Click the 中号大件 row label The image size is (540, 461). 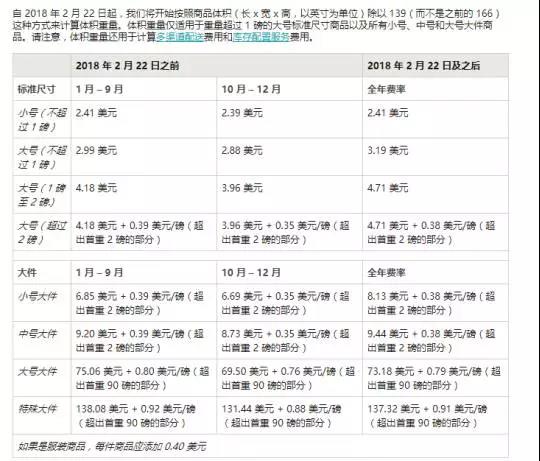pos(38,334)
